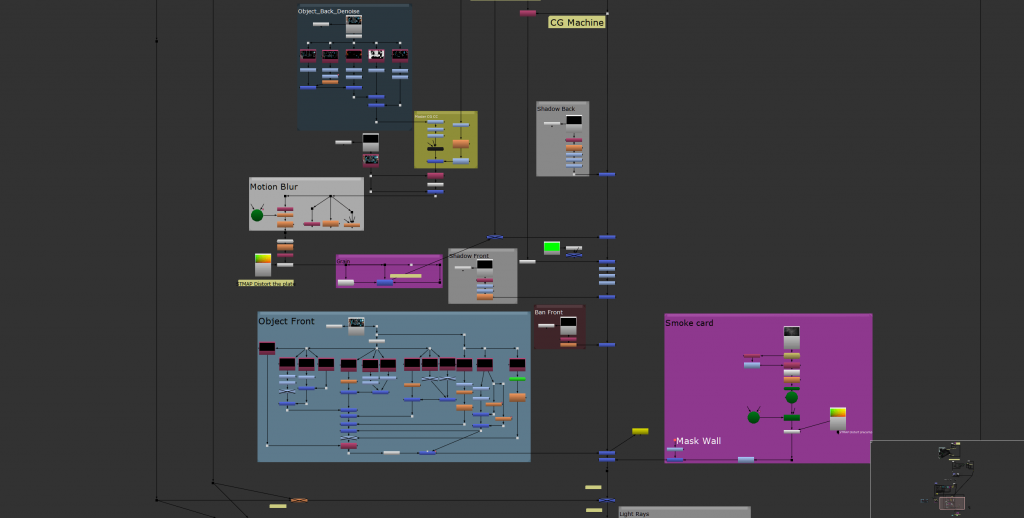Select the blue node inside the Grain backdrop
Image resolution: width=1024 pixels, height=518 pixels.
tap(385, 282)
